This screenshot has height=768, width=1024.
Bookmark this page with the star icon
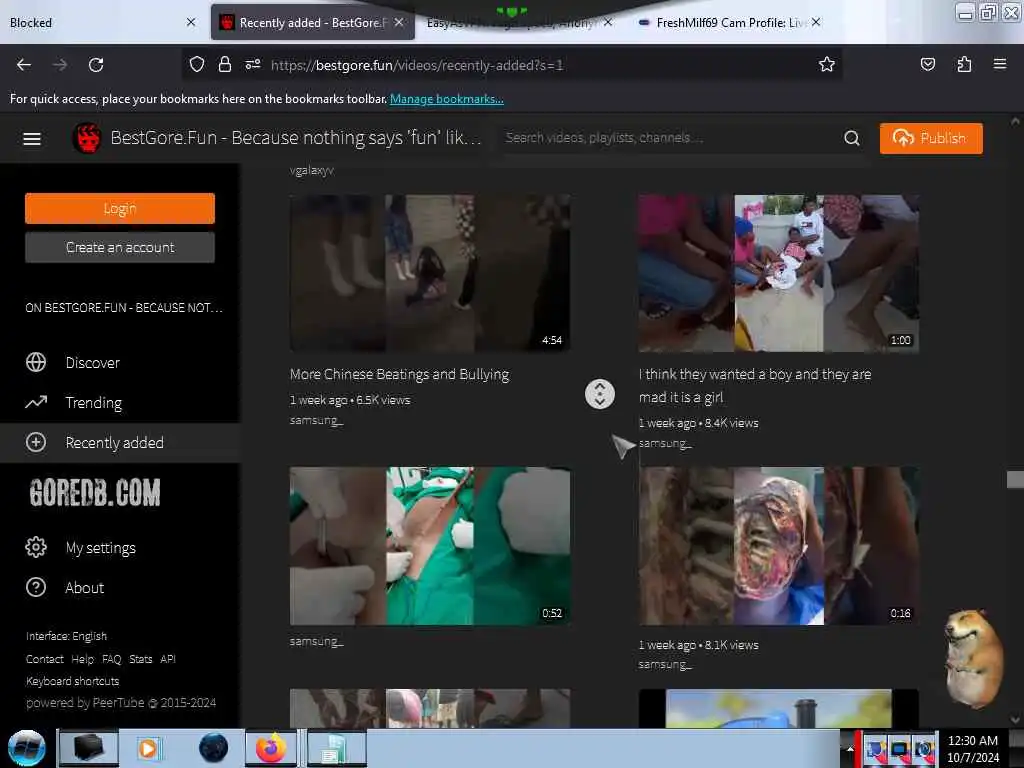pos(827,64)
